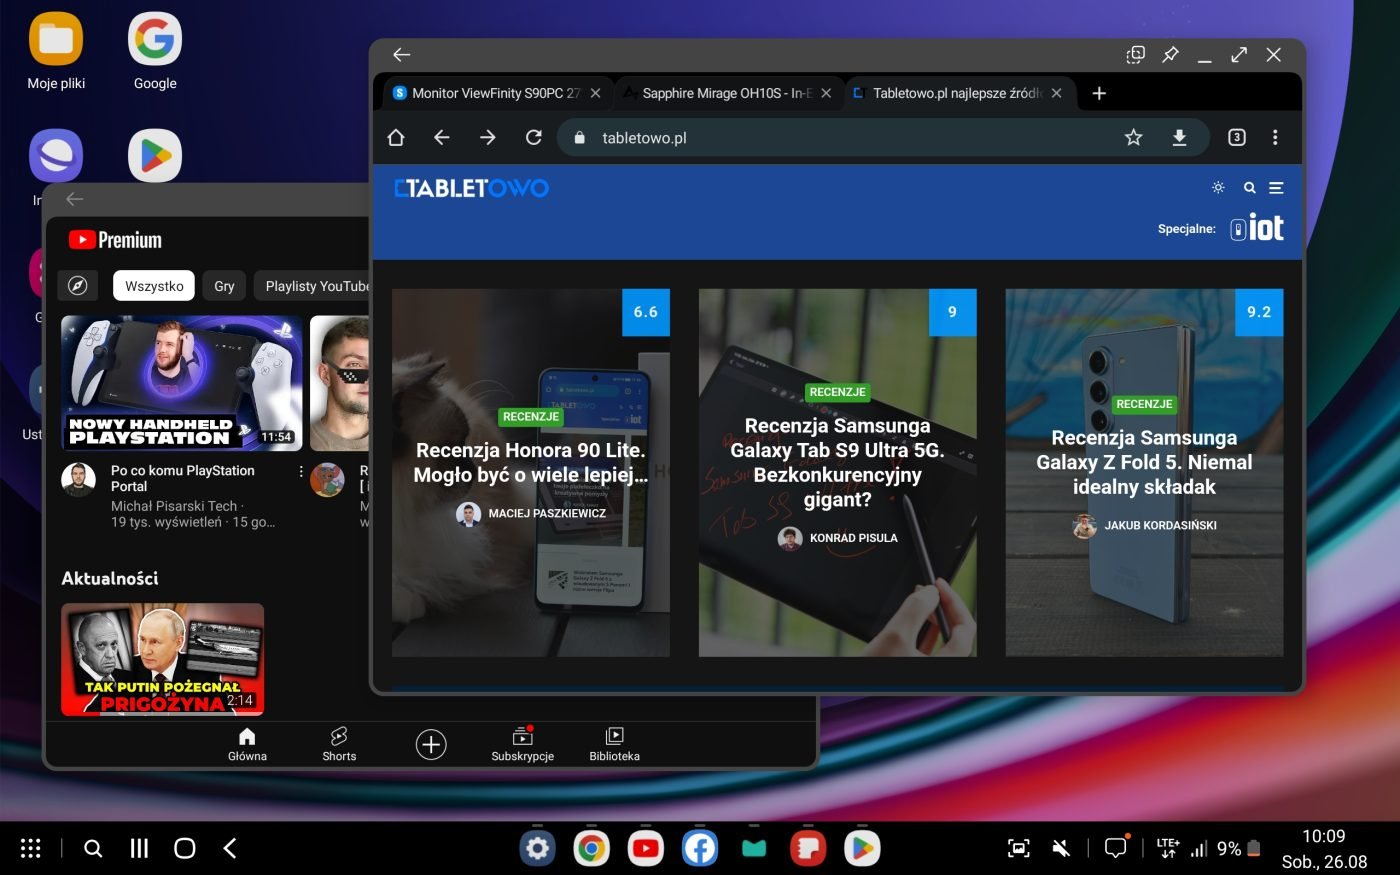Open Tabletowo site search

tap(1249, 188)
